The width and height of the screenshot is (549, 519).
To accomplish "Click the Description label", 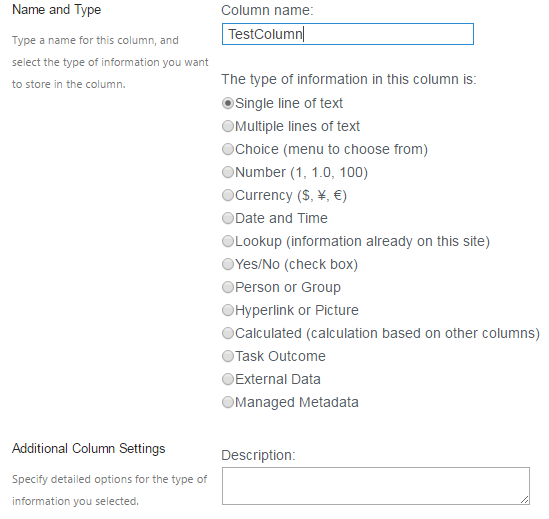I will pyautogui.click(x=258, y=455).
